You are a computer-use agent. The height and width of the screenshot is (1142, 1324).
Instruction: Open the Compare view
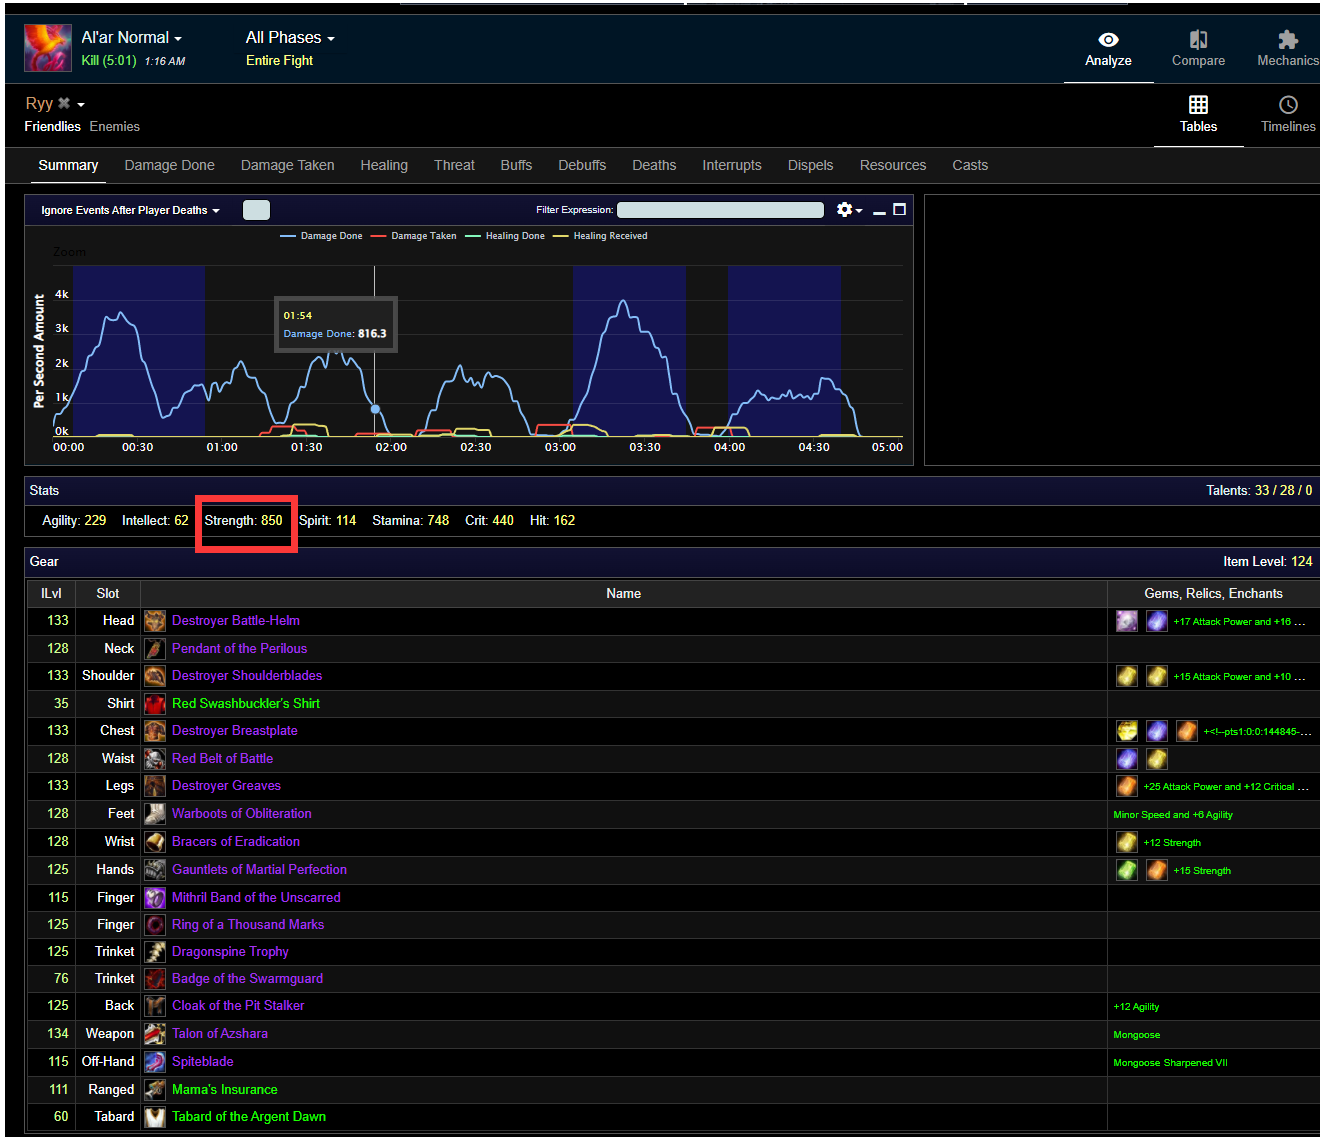(x=1198, y=48)
